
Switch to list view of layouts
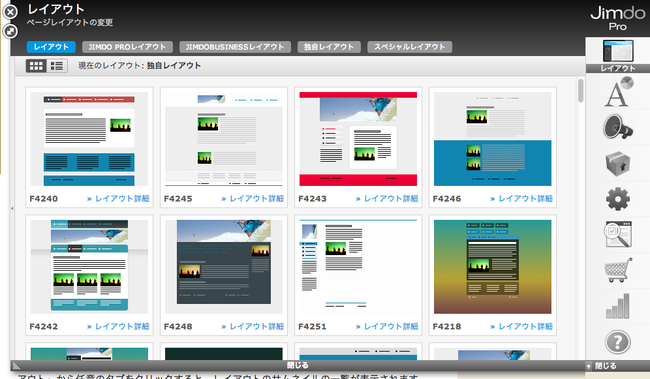tap(57, 66)
